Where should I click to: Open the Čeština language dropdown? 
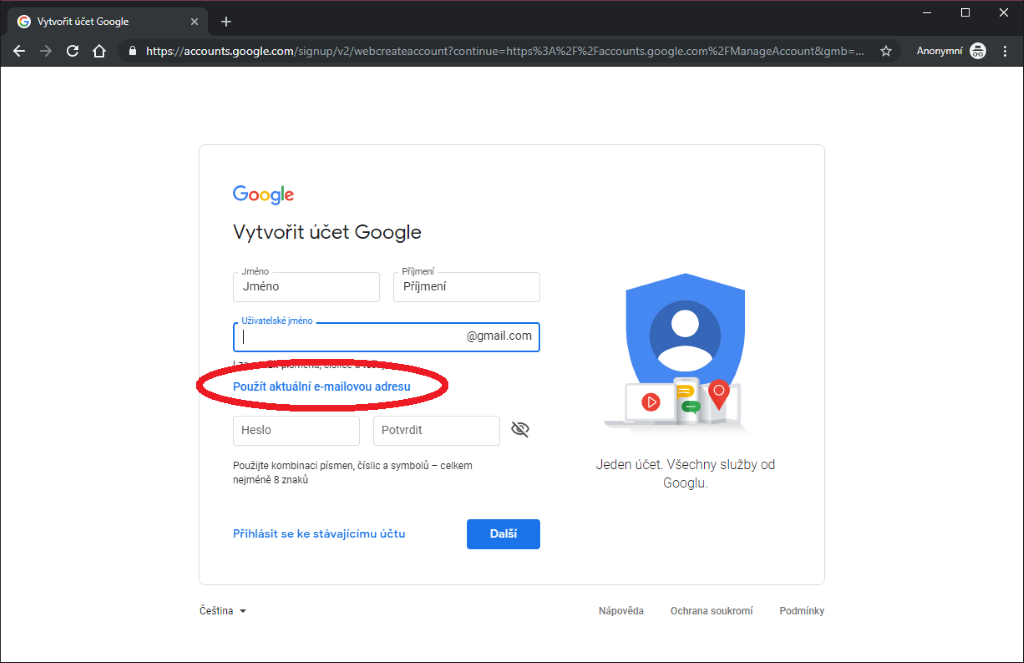[x=223, y=611]
